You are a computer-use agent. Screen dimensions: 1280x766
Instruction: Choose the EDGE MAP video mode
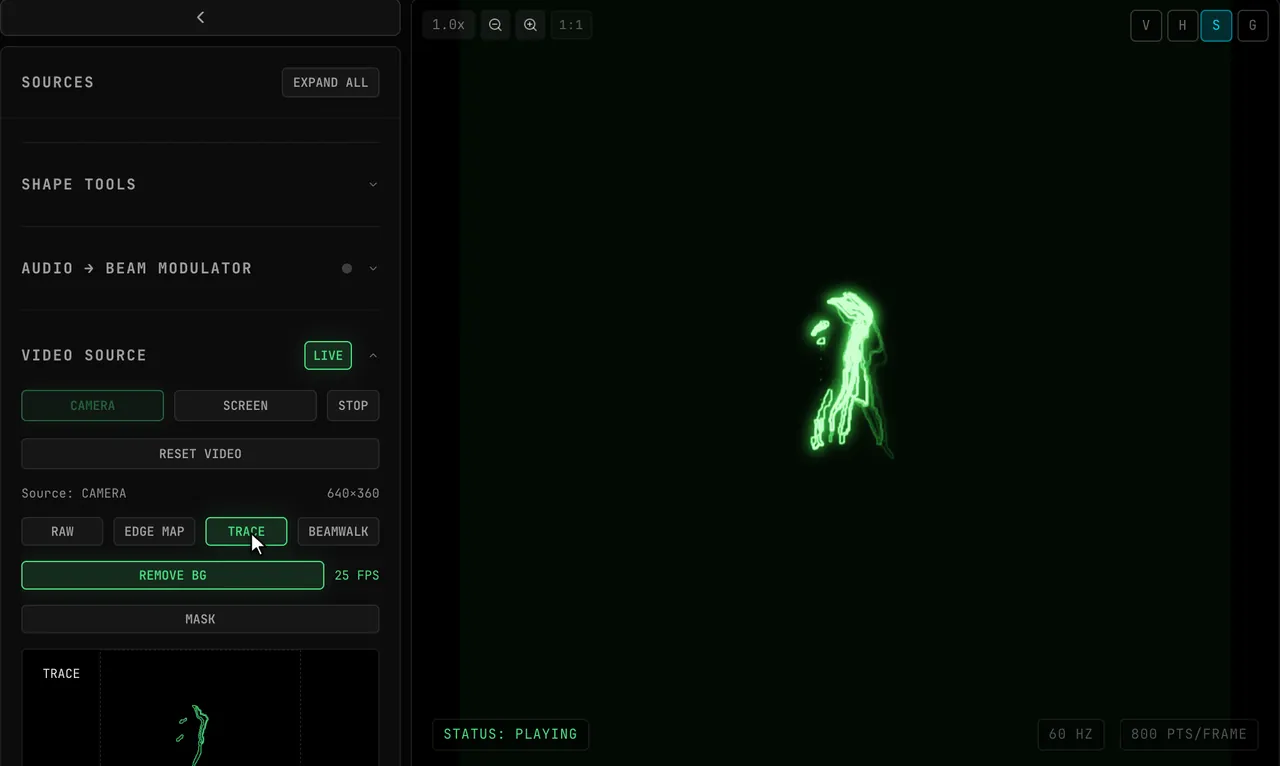154,531
